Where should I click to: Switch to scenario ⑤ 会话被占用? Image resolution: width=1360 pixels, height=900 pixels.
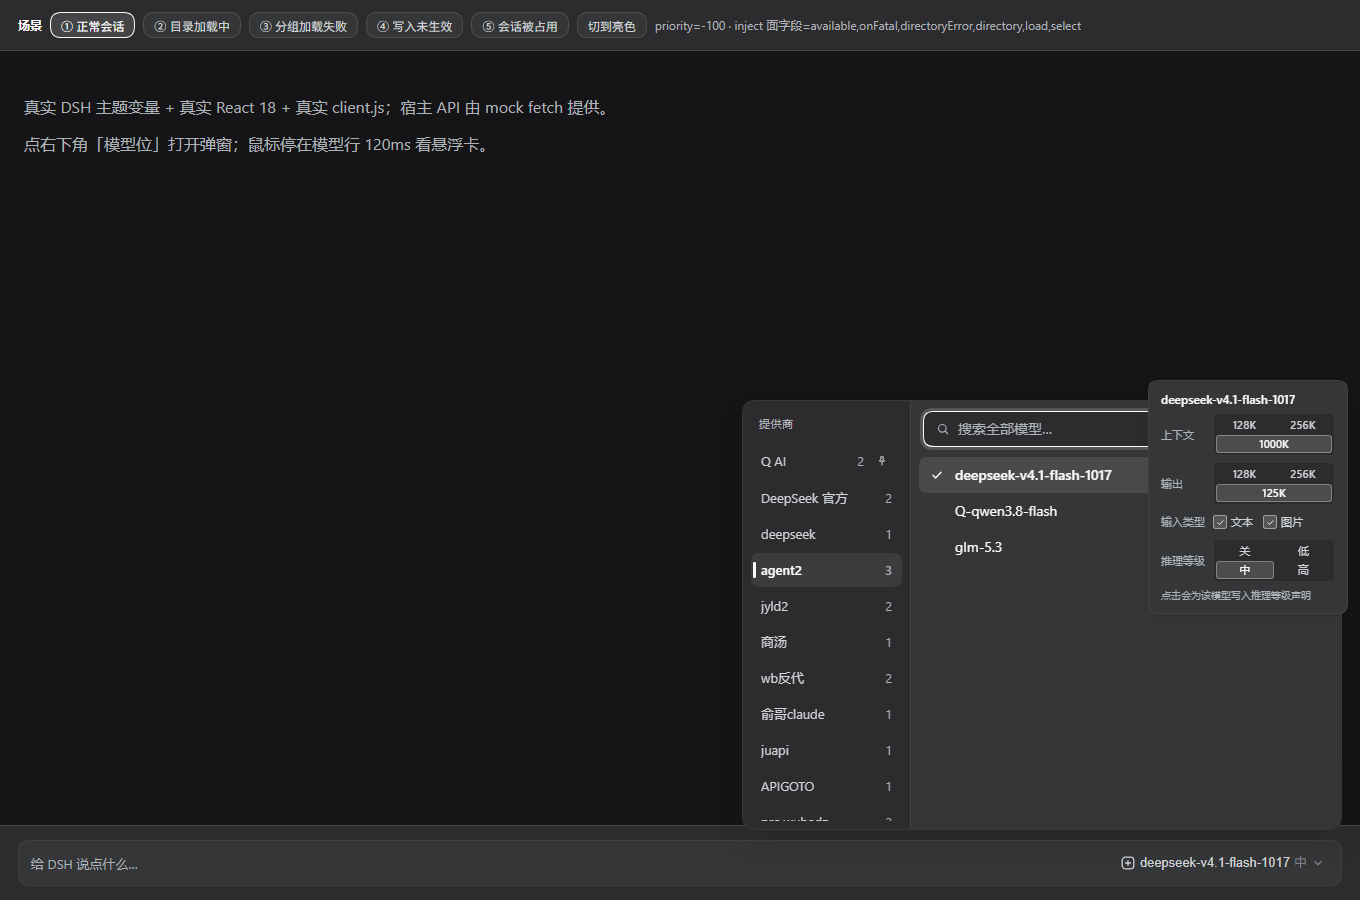pyautogui.click(x=520, y=26)
